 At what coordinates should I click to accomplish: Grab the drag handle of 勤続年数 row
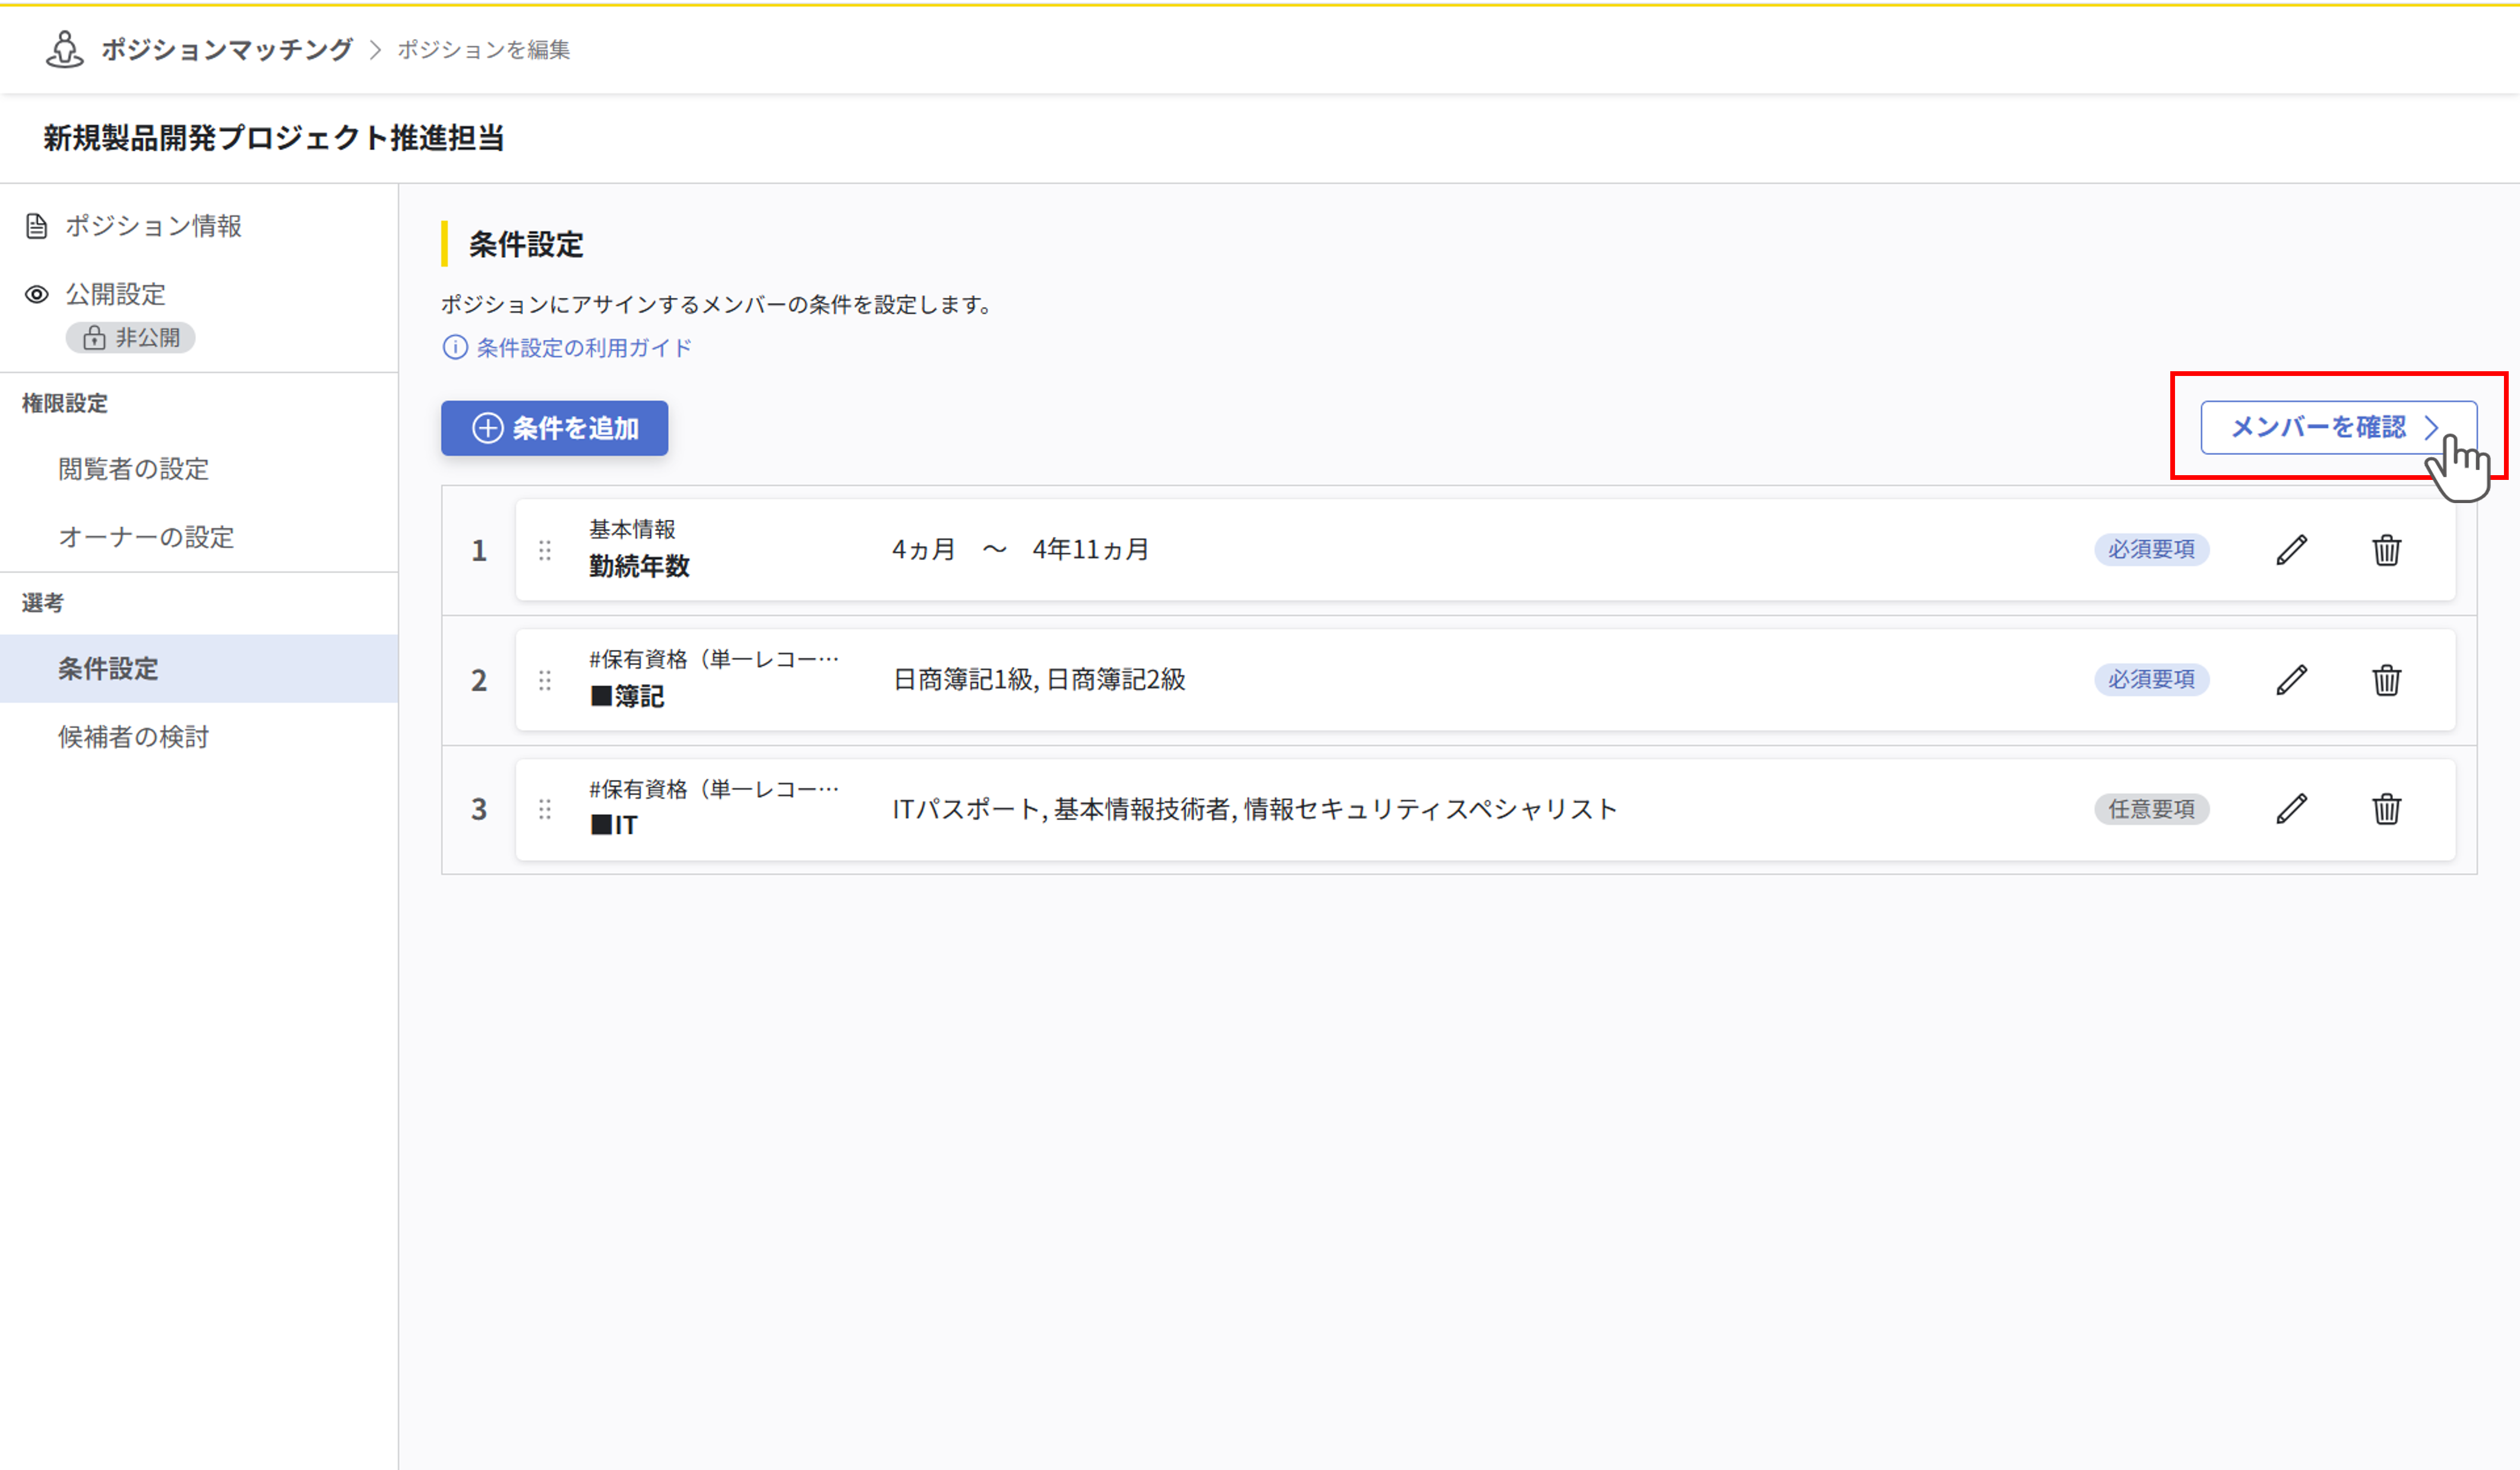[545, 550]
